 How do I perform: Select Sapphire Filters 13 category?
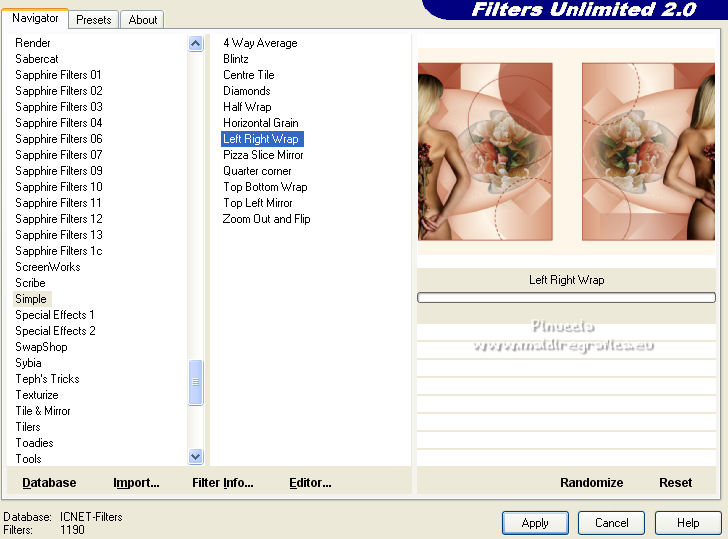point(58,235)
